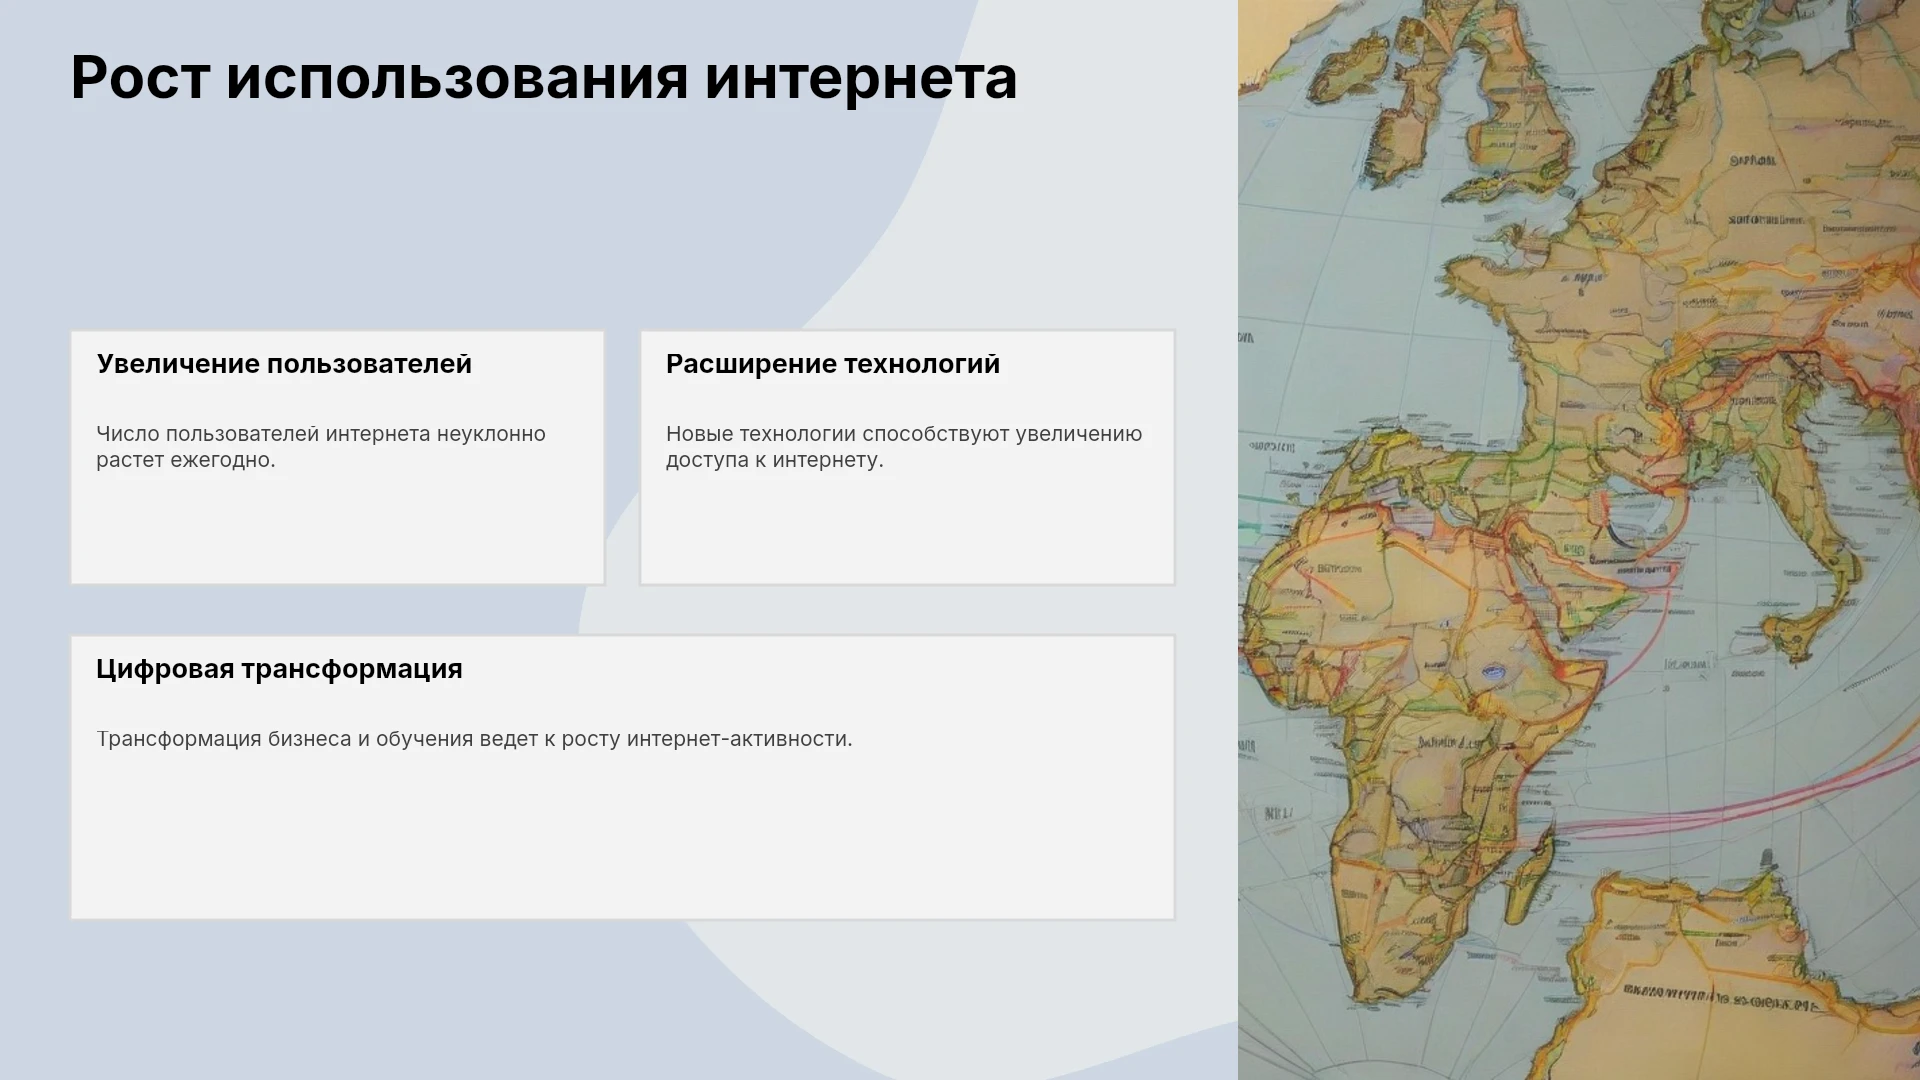1920x1080 pixels.
Task: Click the word 'Рост' in the title
Action: click(x=140, y=78)
